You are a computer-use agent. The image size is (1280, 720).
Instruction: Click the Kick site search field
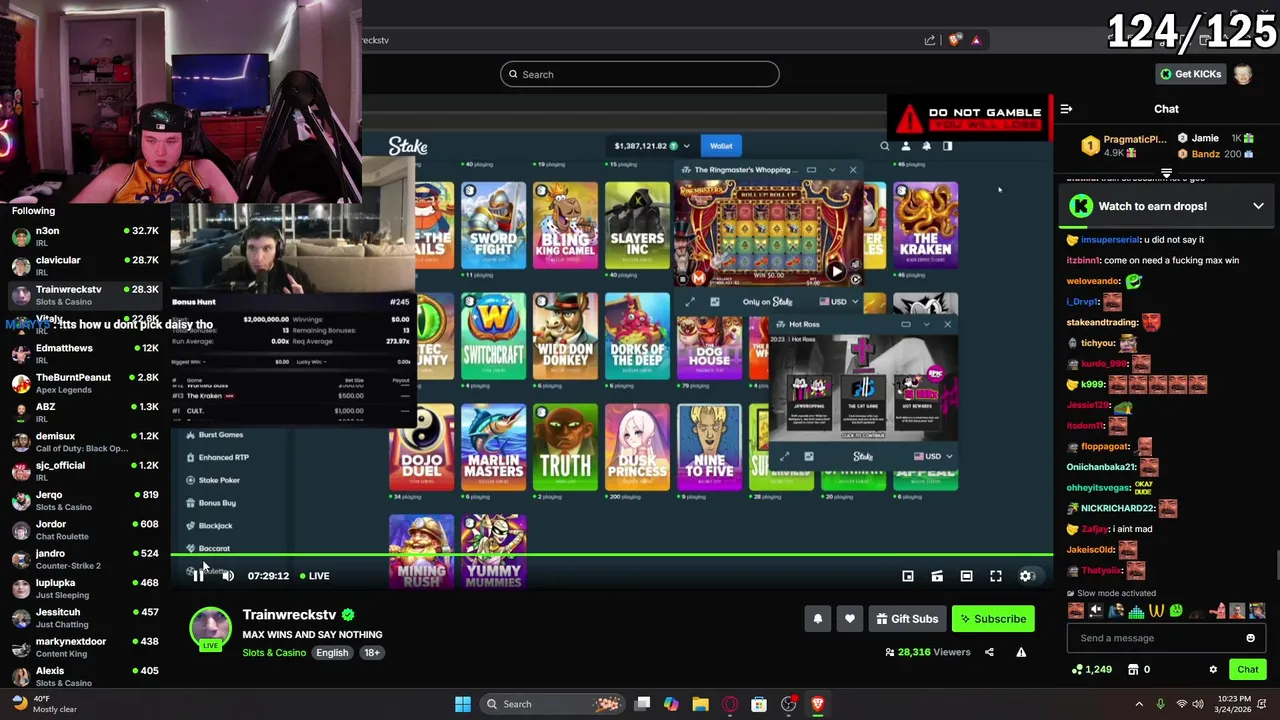point(640,74)
